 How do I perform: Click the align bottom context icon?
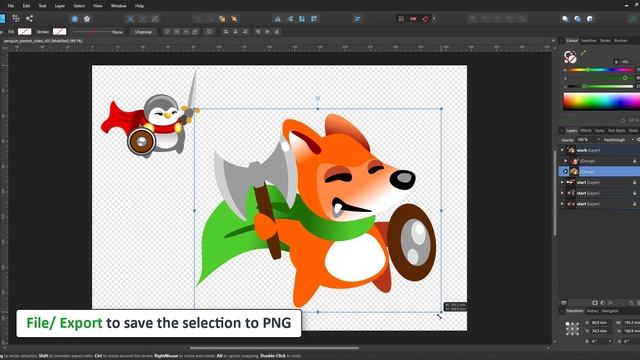[x=277, y=31]
